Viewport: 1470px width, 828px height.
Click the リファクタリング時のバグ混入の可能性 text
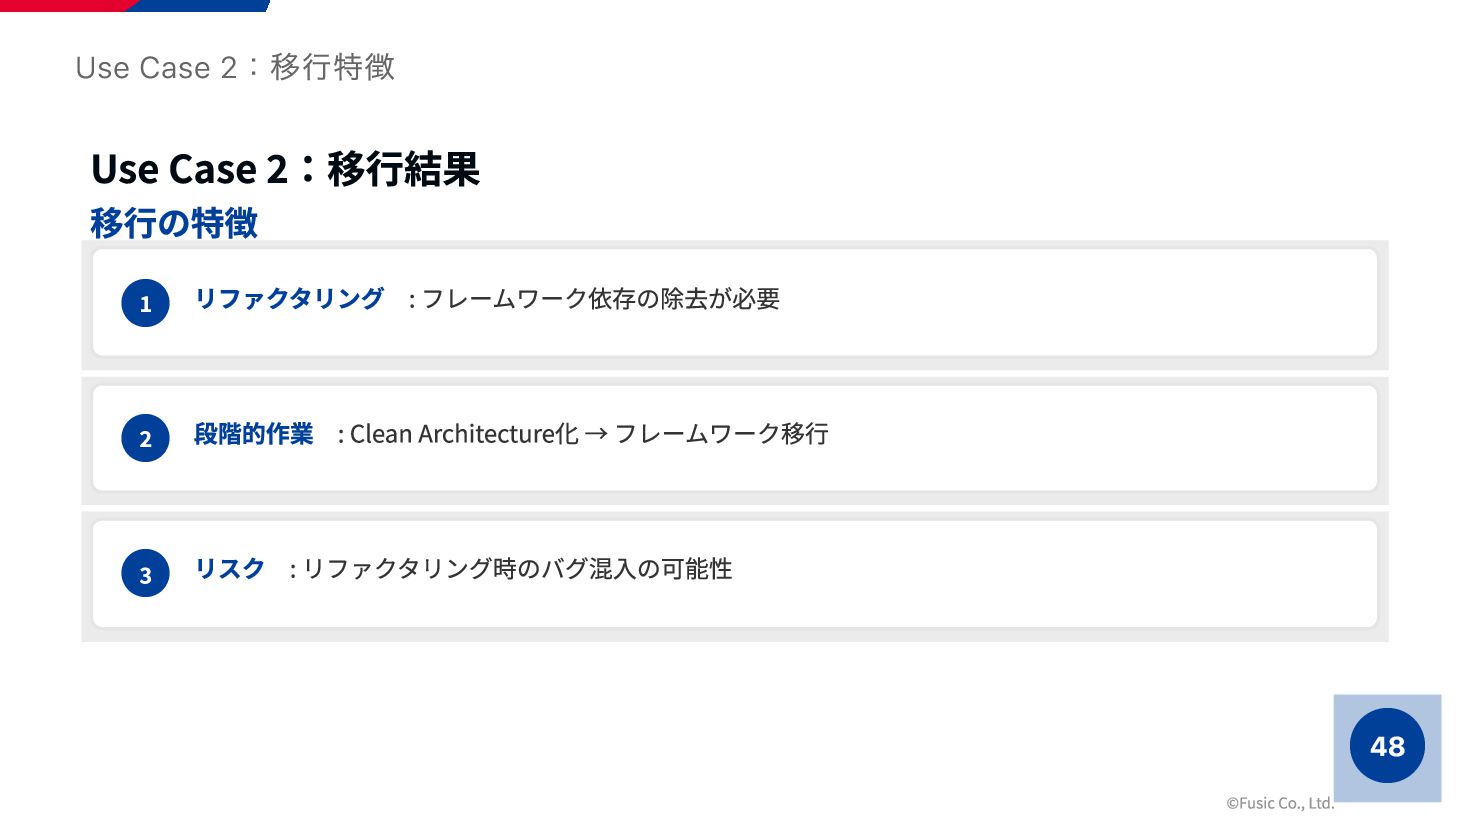coord(517,569)
